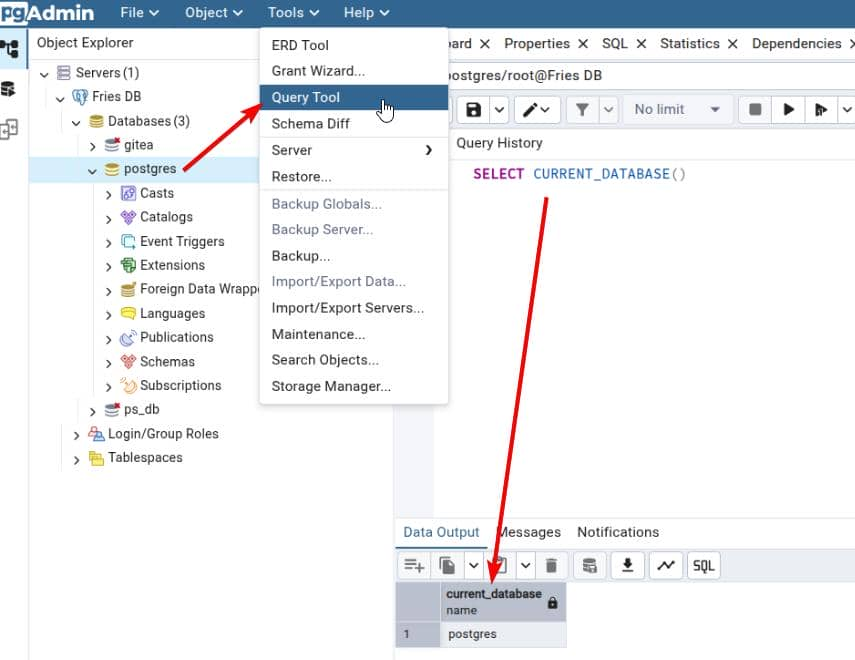The width and height of the screenshot is (855, 660).
Task: Open the No limit rows dropdown
Action: [676, 109]
